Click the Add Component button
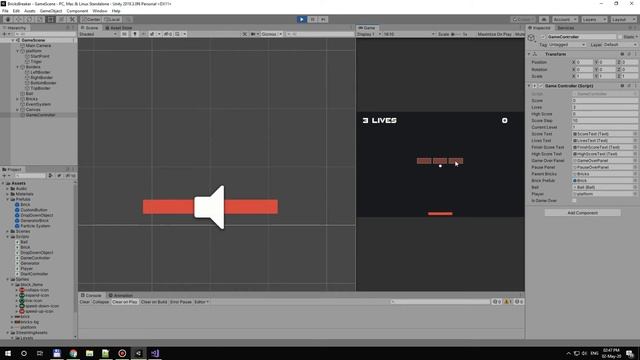 tap(582, 213)
